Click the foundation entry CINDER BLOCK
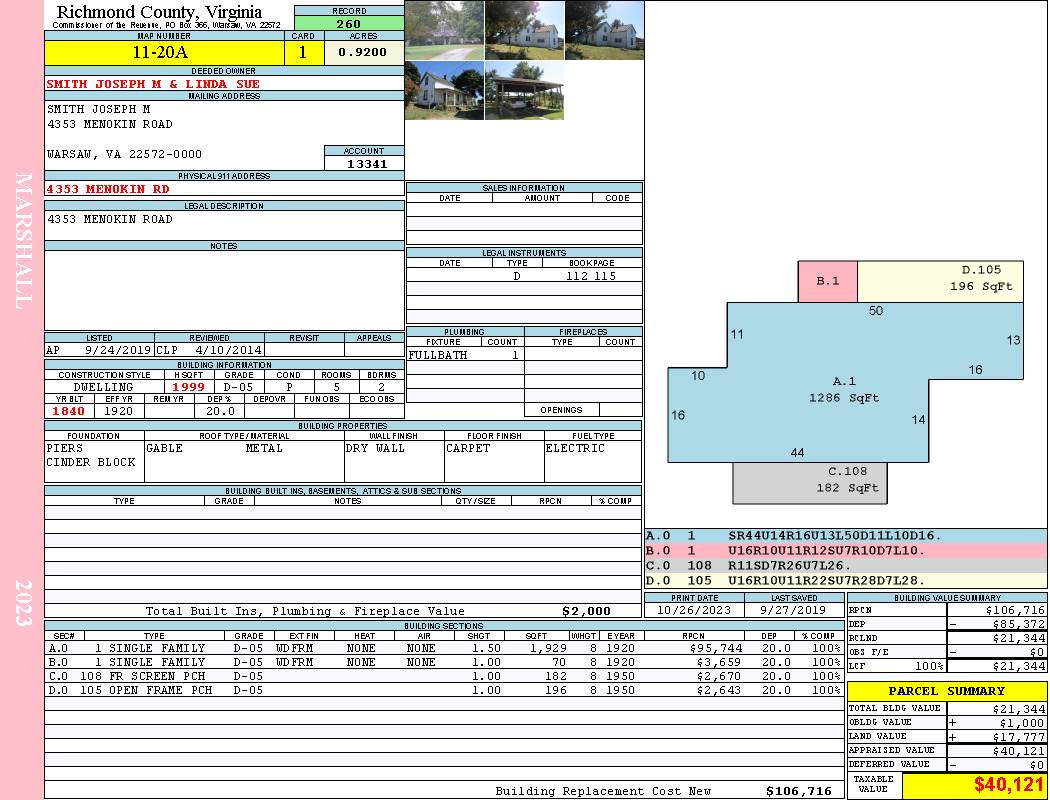The image size is (1050, 800). [91, 463]
